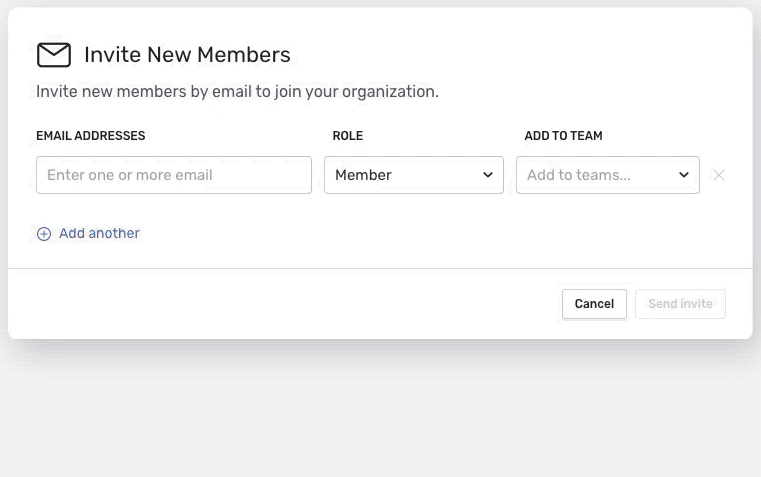Click the "Add to teams..." placeholder text
The width and height of the screenshot is (761, 477).
click(x=578, y=175)
